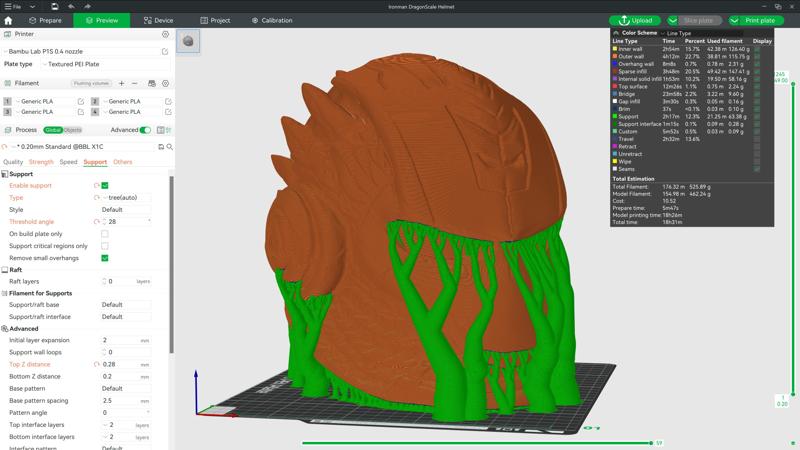800x450 pixels.
Task: Open the Quality settings tab
Action: pyautogui.click(x=13, y=162)
